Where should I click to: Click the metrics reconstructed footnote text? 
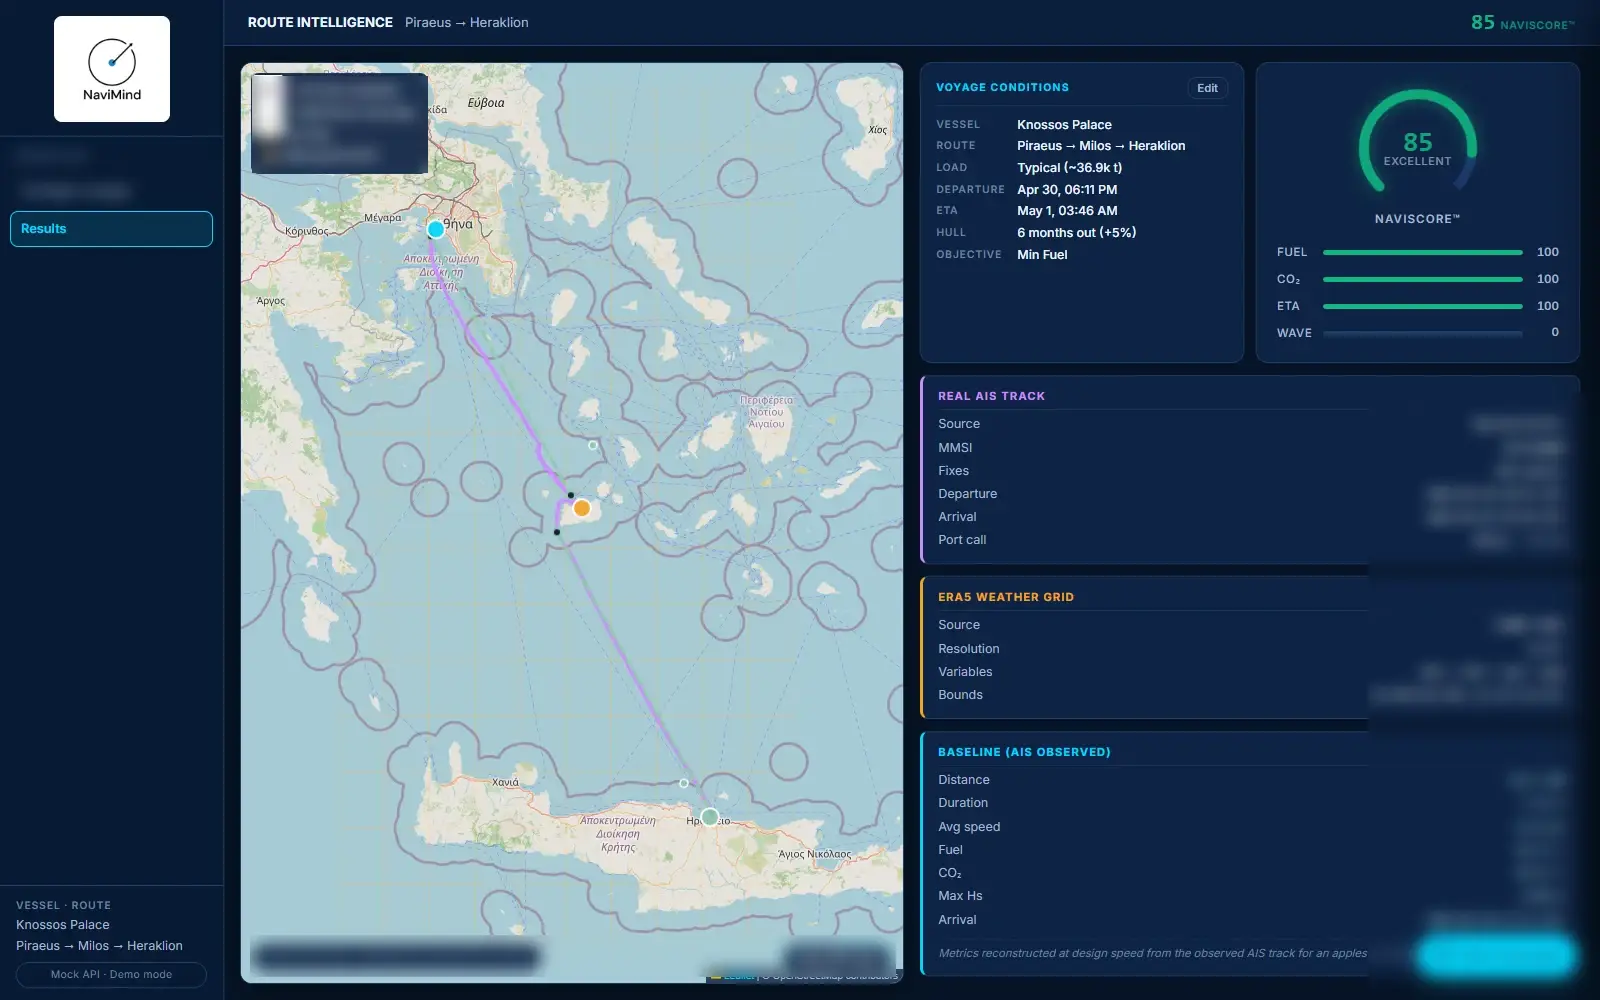1152,953
